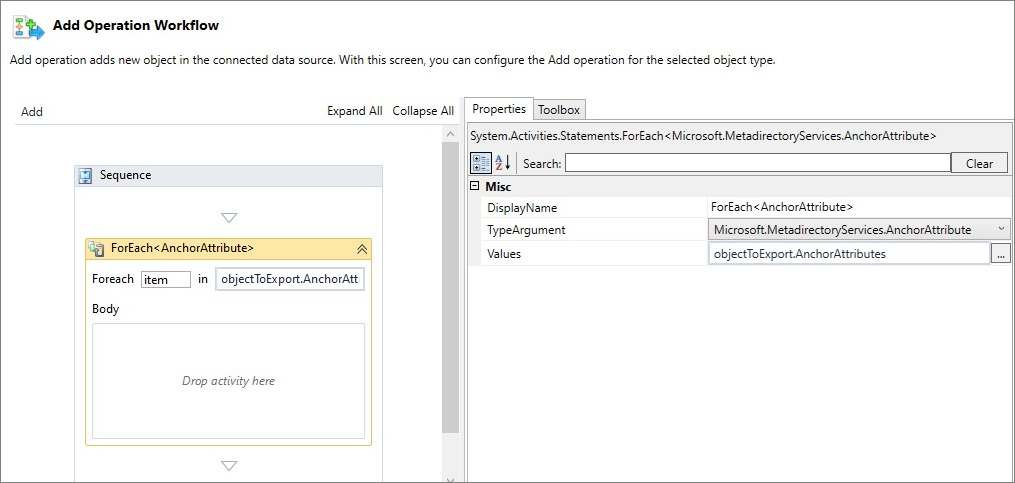
Task: Click the Foreach 'item' variable field
Action: [166, 280]
